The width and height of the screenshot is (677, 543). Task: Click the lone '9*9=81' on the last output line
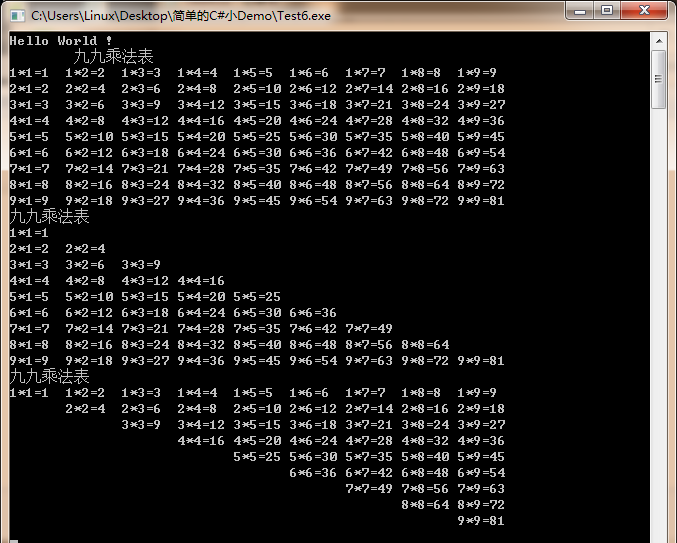(481, 521)
